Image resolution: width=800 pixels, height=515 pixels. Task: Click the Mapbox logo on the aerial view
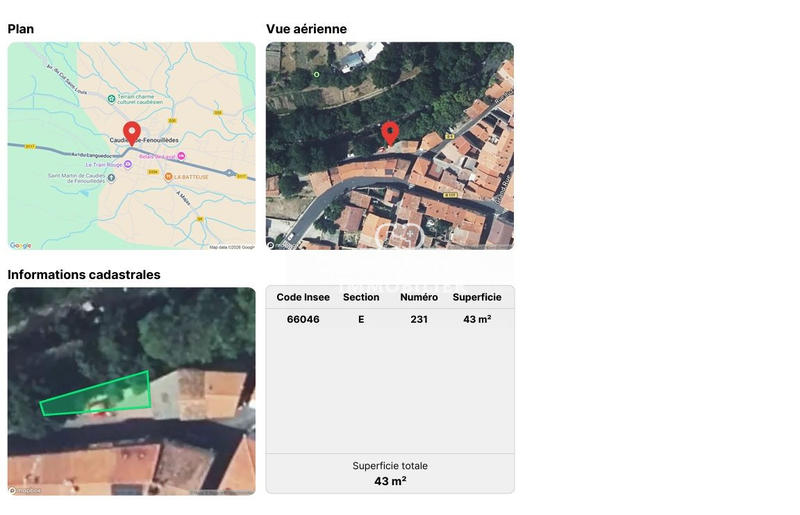(x=282, y=244)
